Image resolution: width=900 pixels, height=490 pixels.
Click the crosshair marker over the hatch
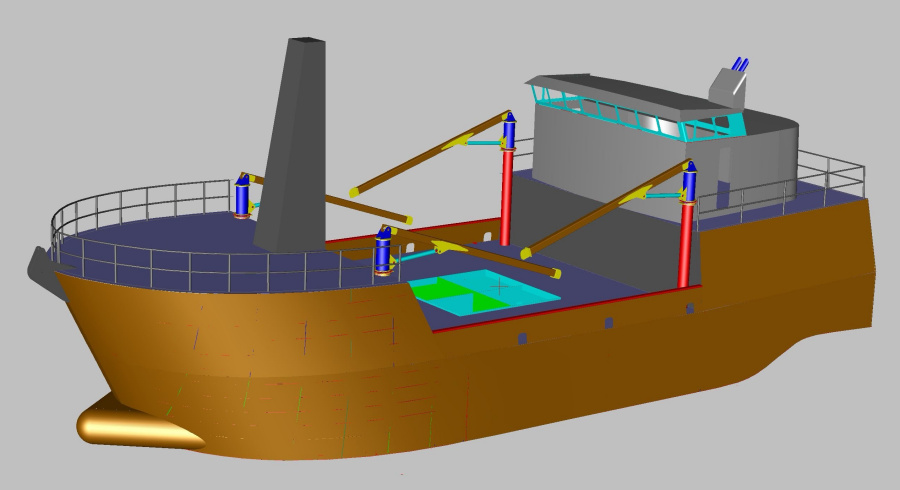(x=501, y=285)
